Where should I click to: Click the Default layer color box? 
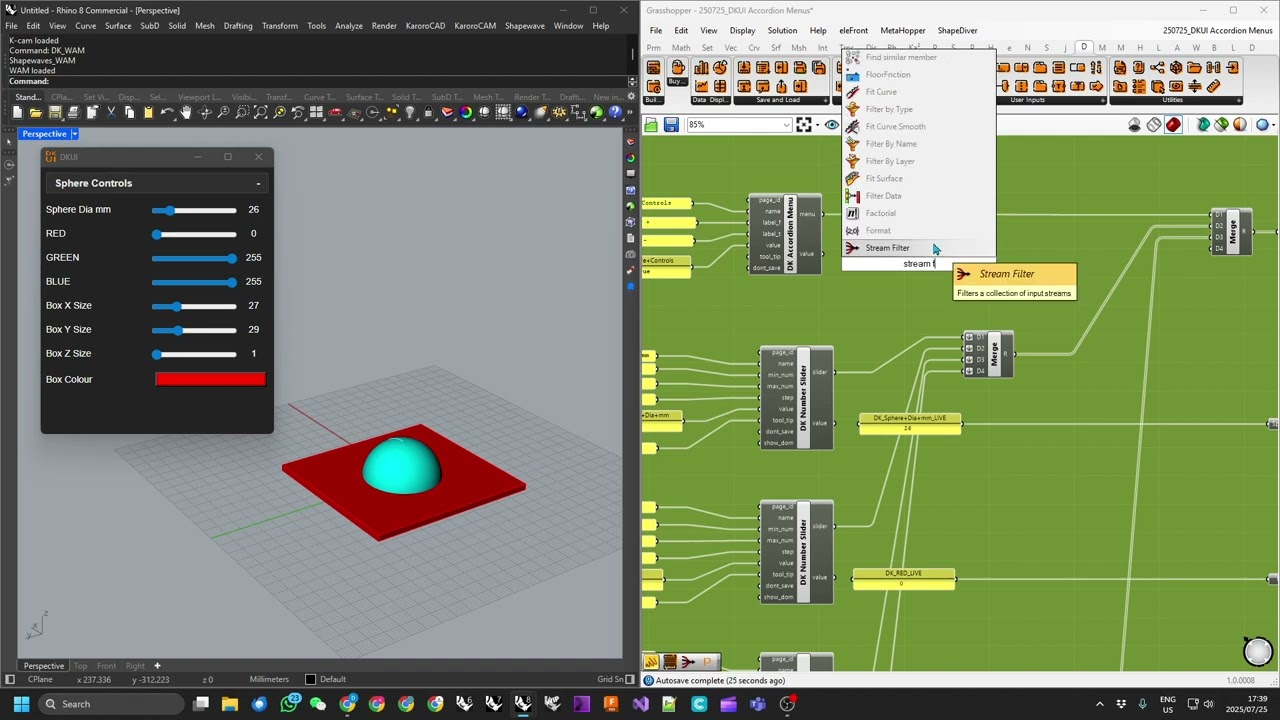pyautogui.click(x=310, y=680)
